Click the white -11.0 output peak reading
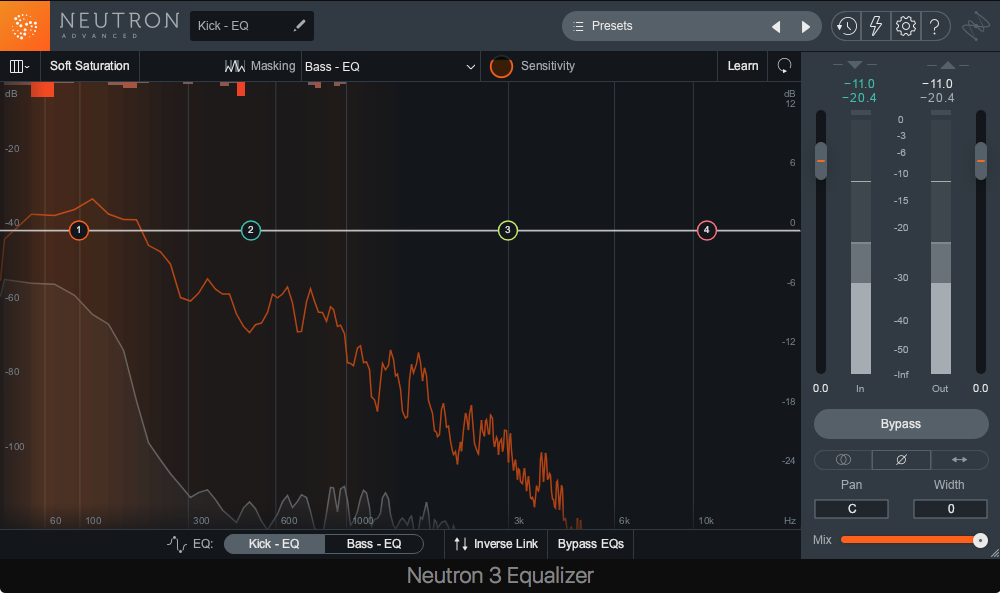 (937, 84)
